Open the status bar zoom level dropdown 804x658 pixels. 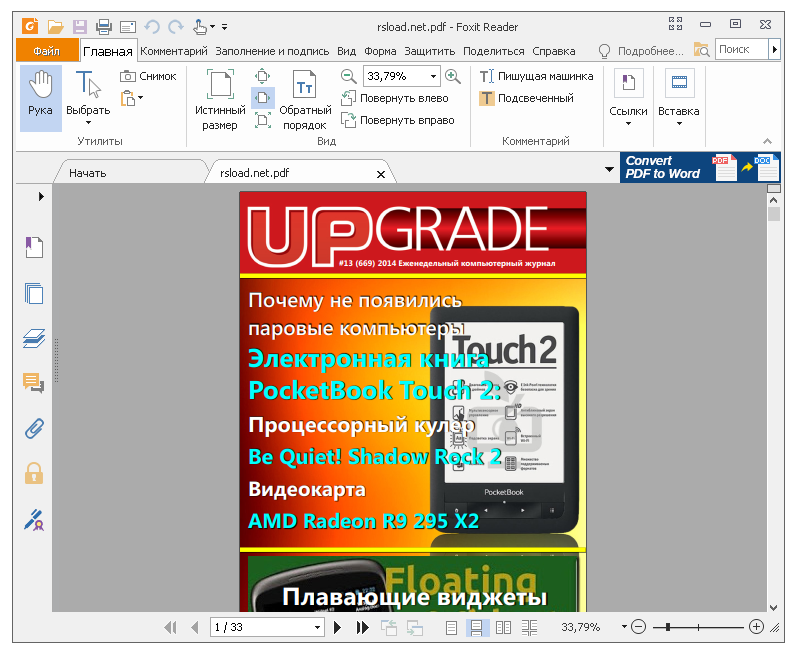tap(624, 627)
